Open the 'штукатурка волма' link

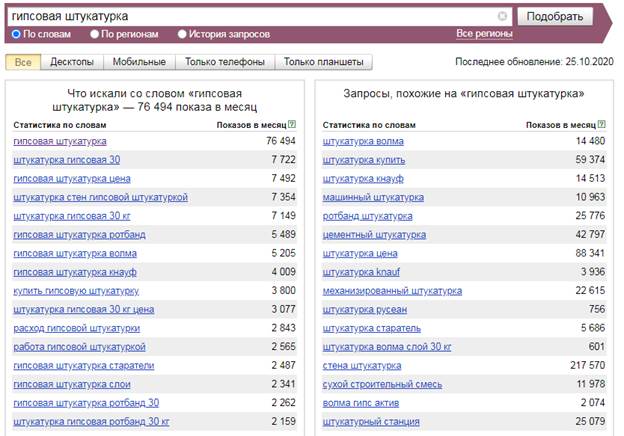pyautogui.click(x=363, y=141)
